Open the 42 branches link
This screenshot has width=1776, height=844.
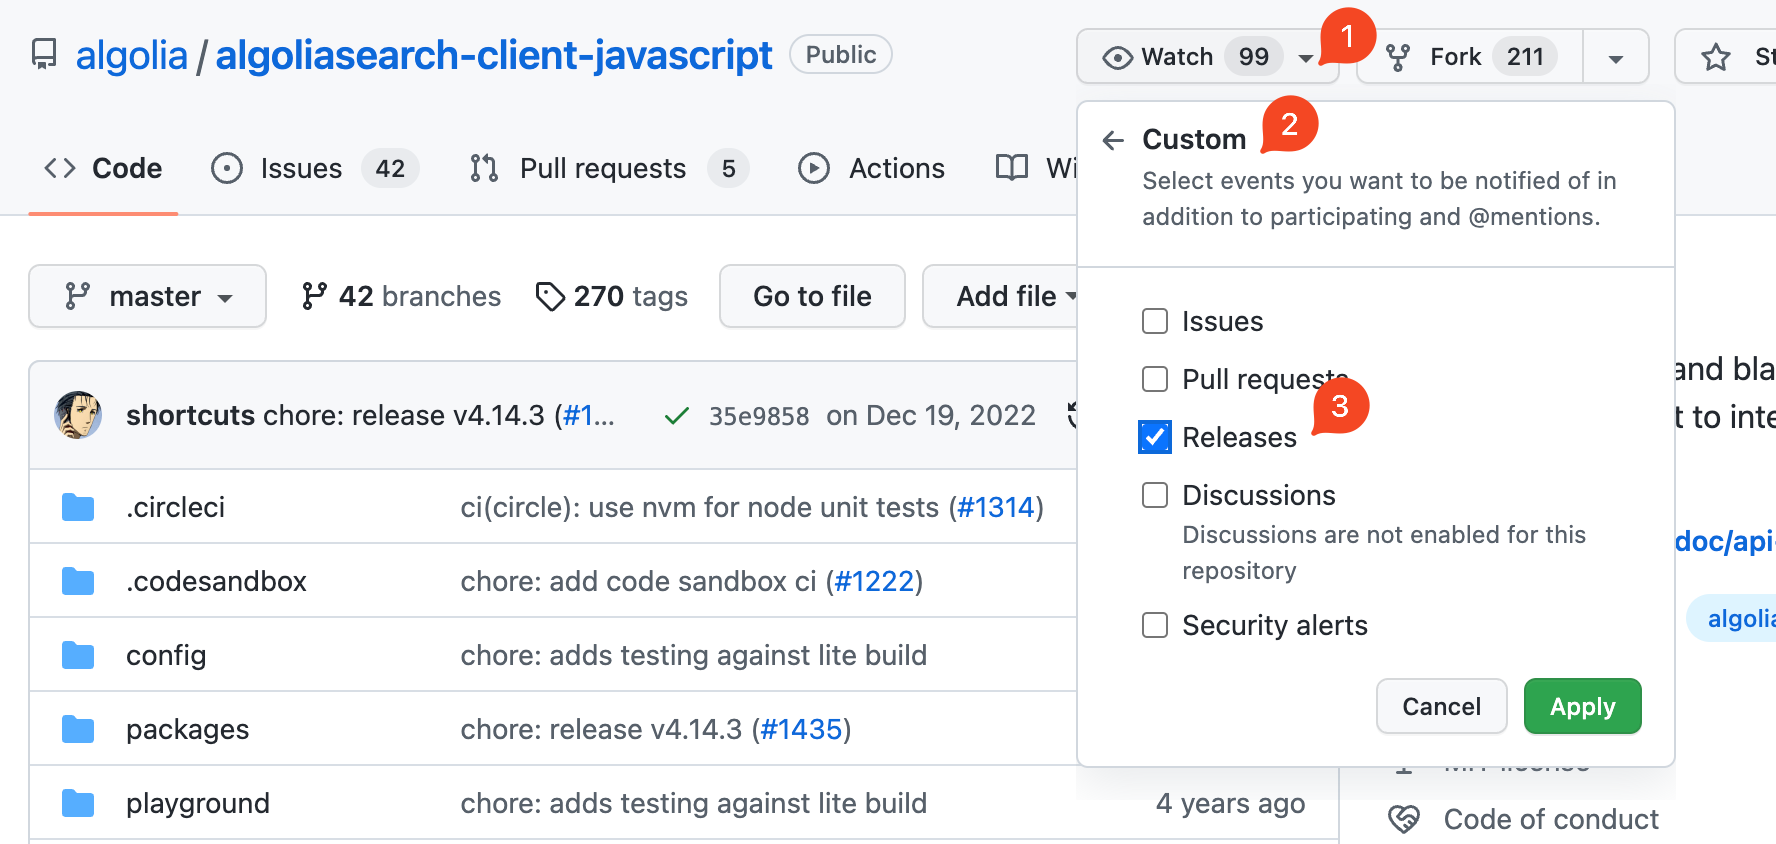pos(402,296)
